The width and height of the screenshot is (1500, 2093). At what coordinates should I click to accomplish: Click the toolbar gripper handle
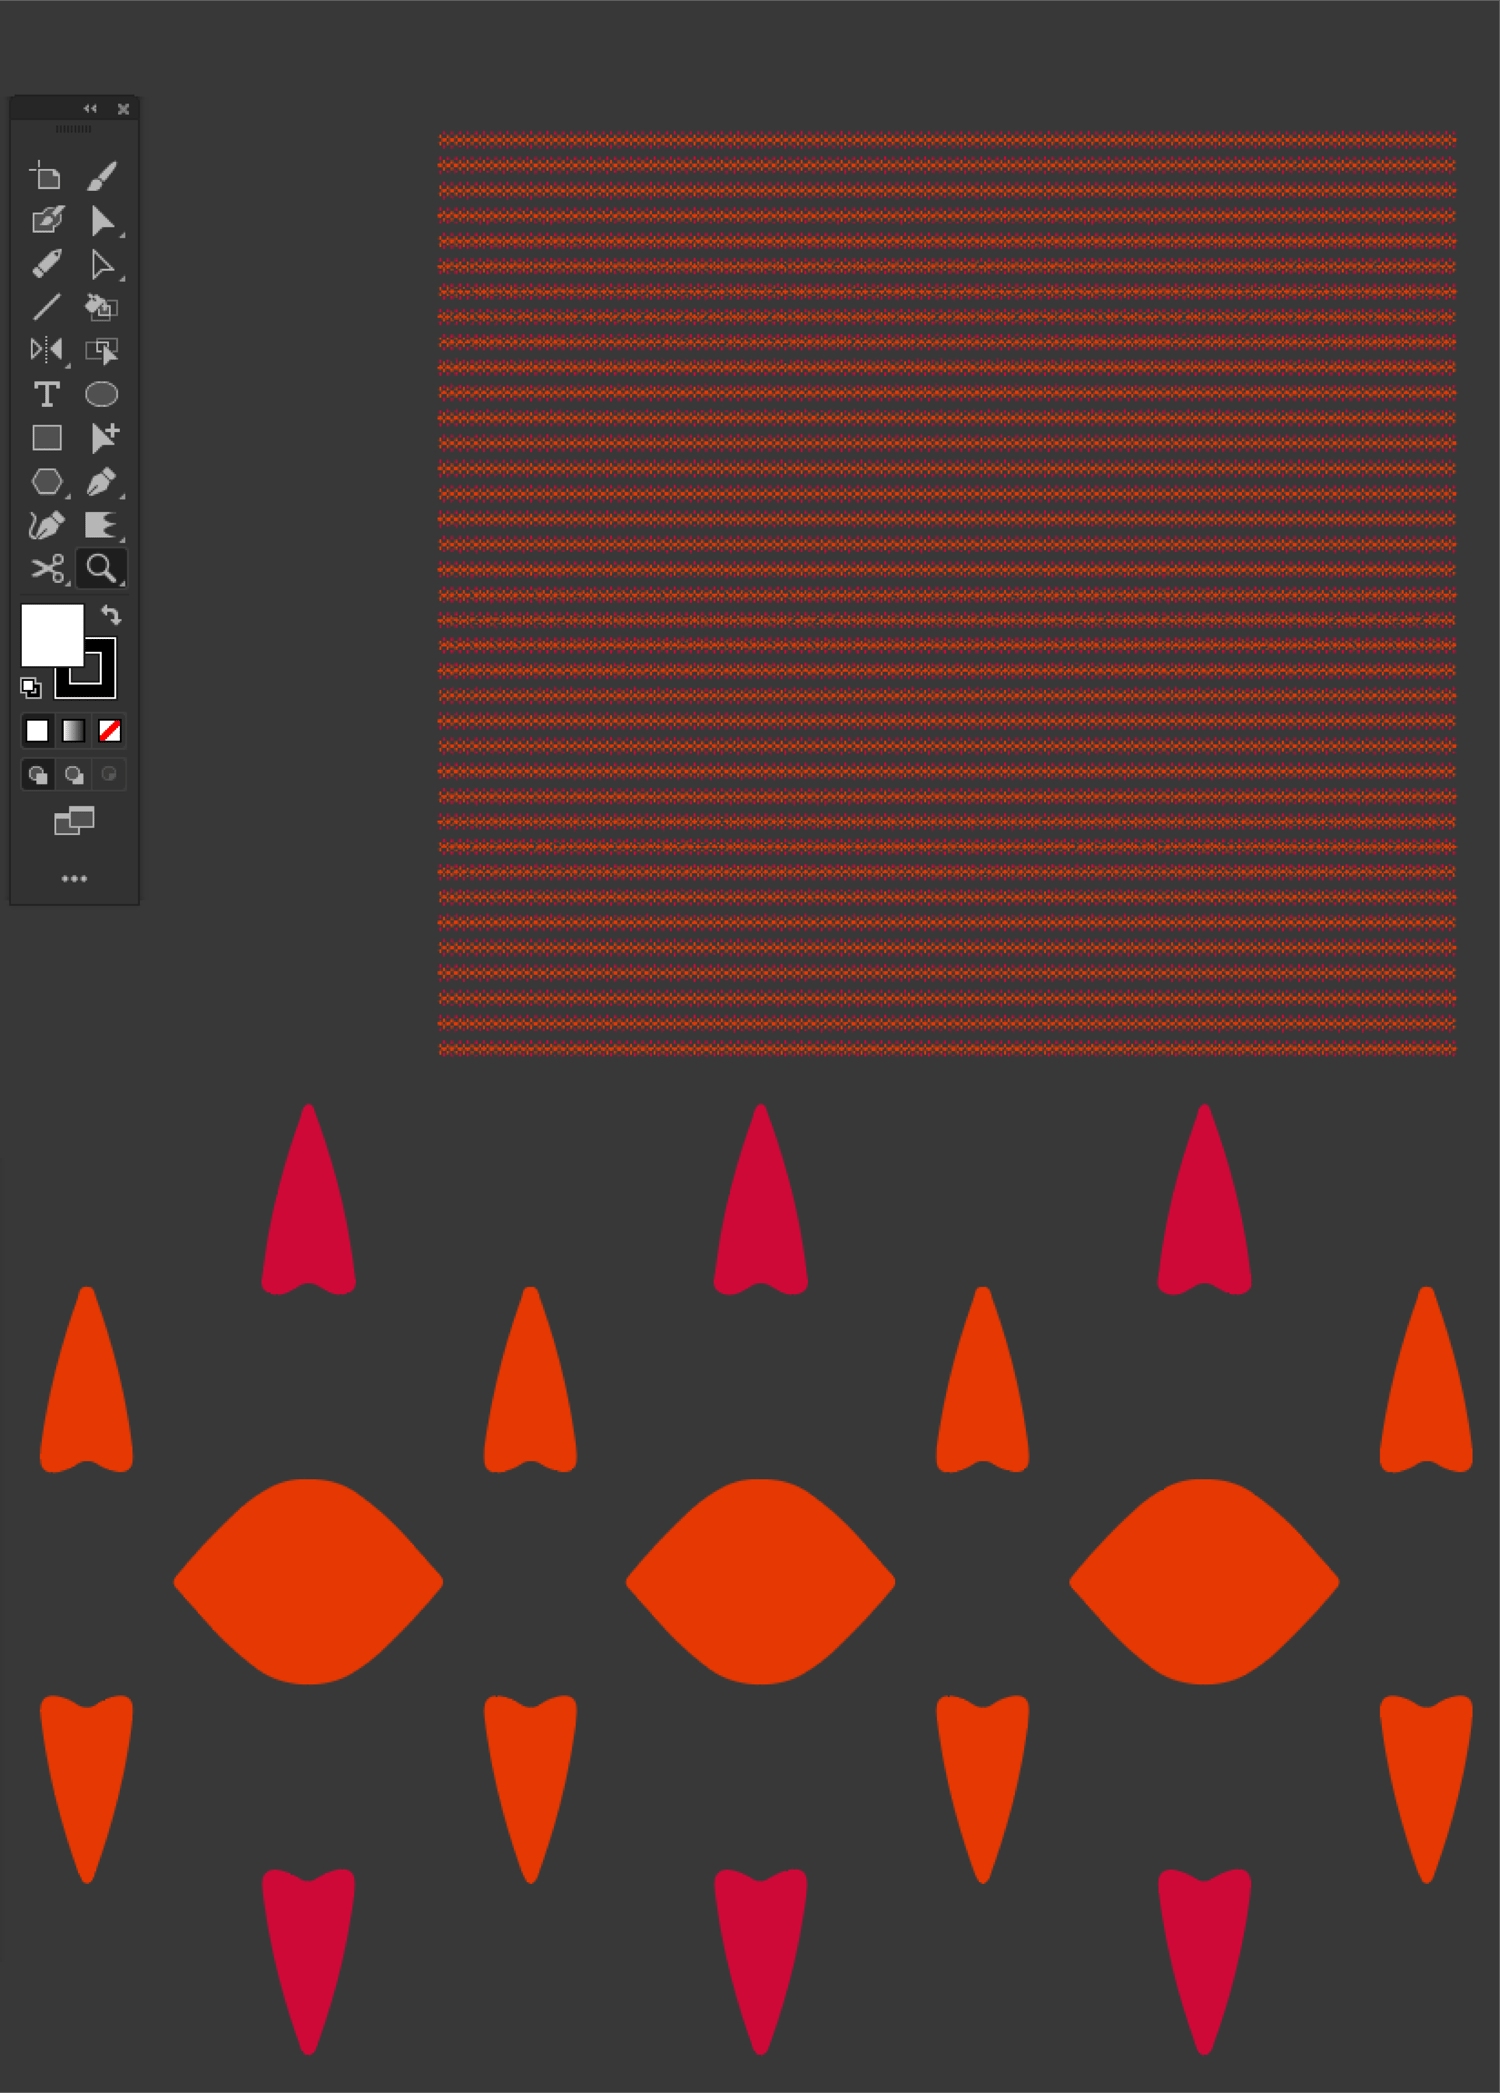pyautogui.click(x=74, y=129)
